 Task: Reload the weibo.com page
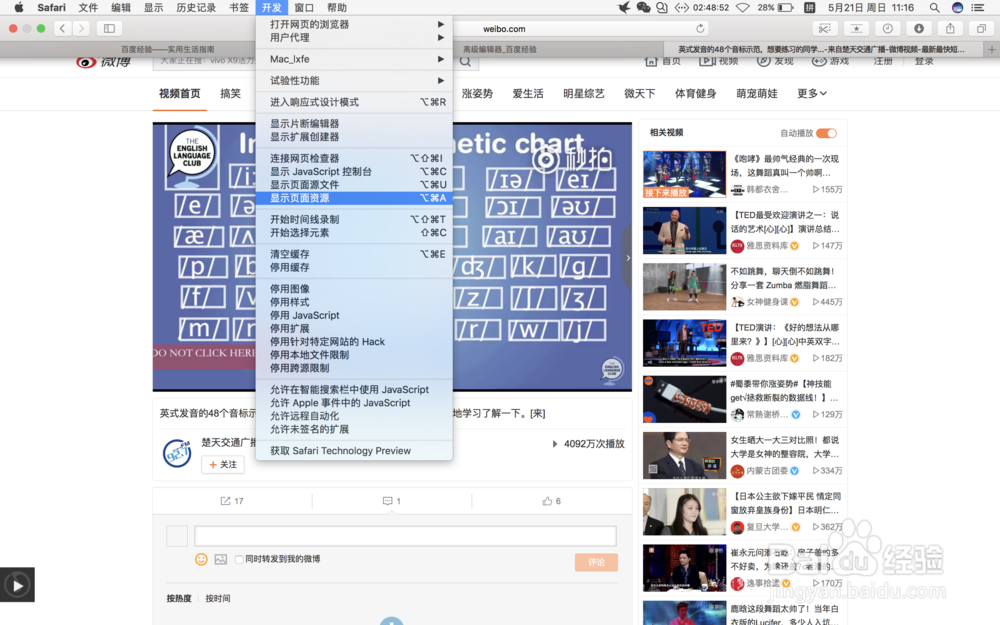pos(700,29)
